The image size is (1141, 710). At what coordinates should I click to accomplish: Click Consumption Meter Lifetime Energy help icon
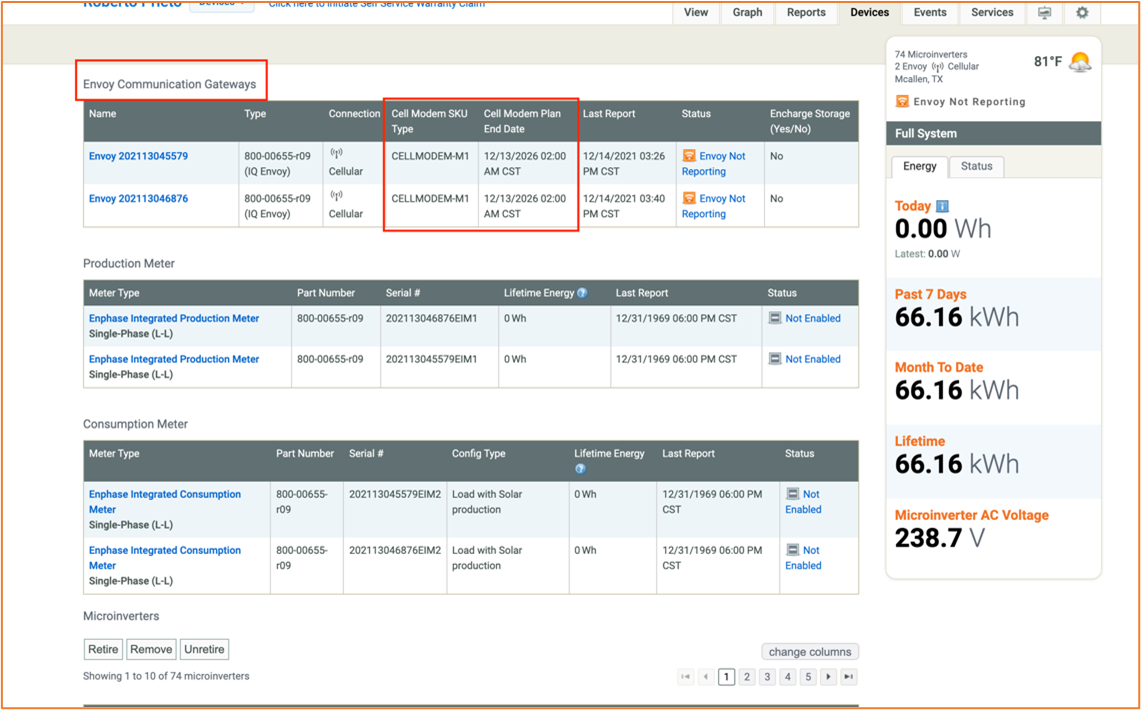pyautogui.click(x=580, y=469)
